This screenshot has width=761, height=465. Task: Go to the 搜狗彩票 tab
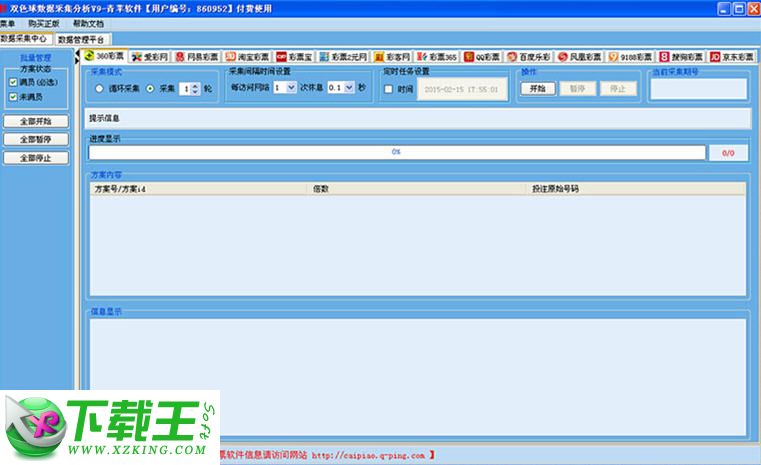pos(681,57)
